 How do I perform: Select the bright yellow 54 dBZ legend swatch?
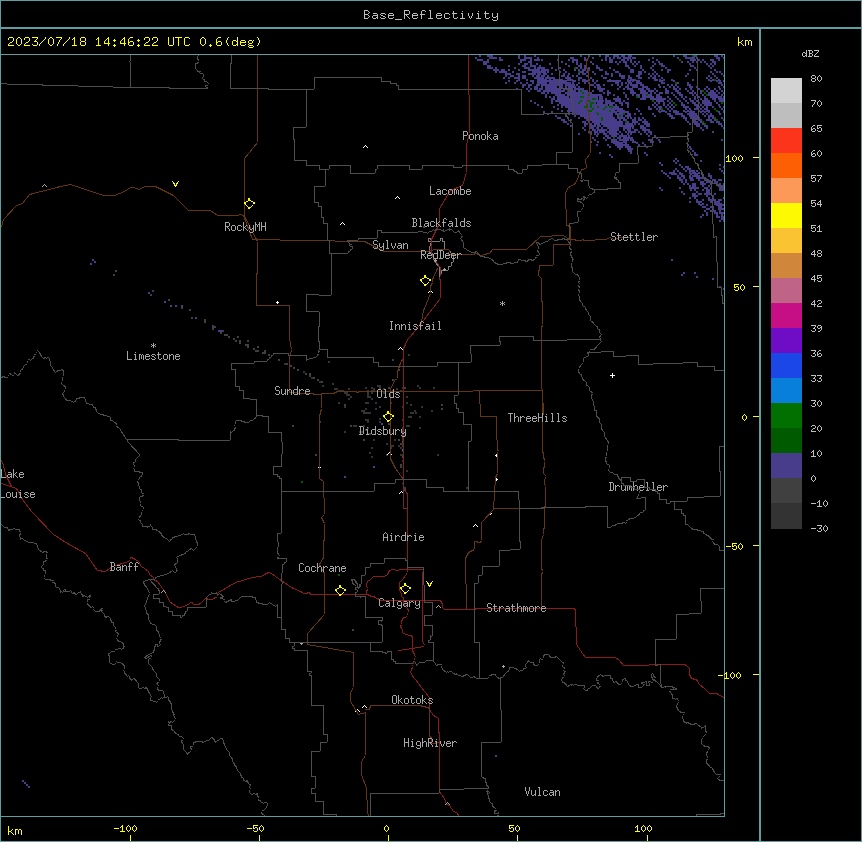click(x=786, y=215)
